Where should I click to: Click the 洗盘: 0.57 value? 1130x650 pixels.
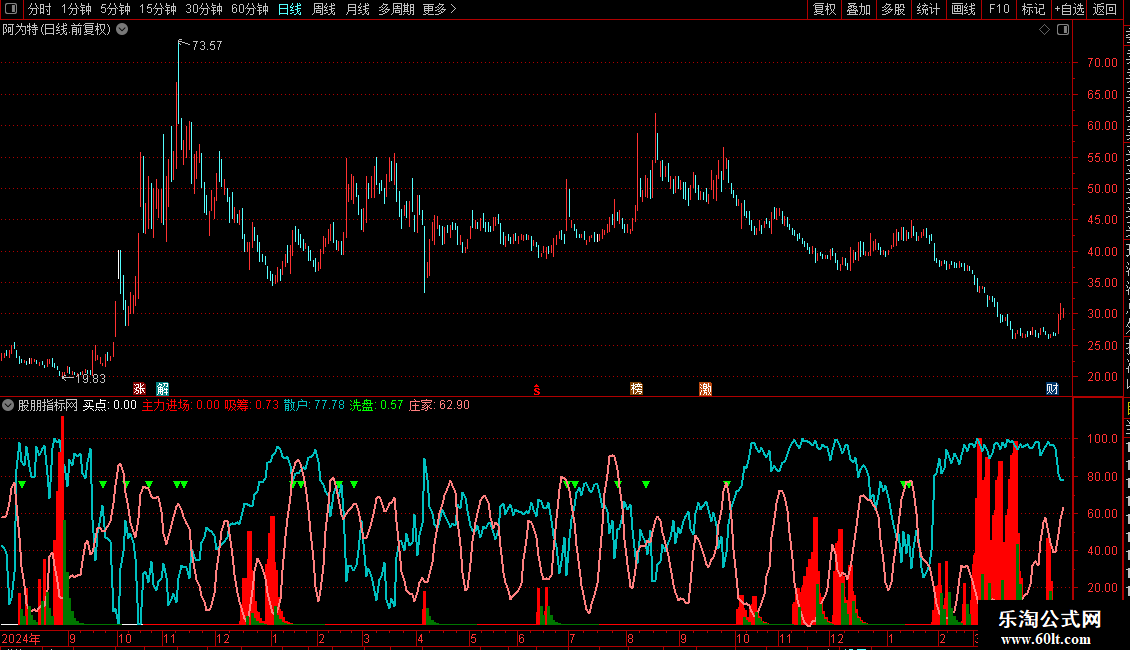pyautogui.click(x=376, y=405)
